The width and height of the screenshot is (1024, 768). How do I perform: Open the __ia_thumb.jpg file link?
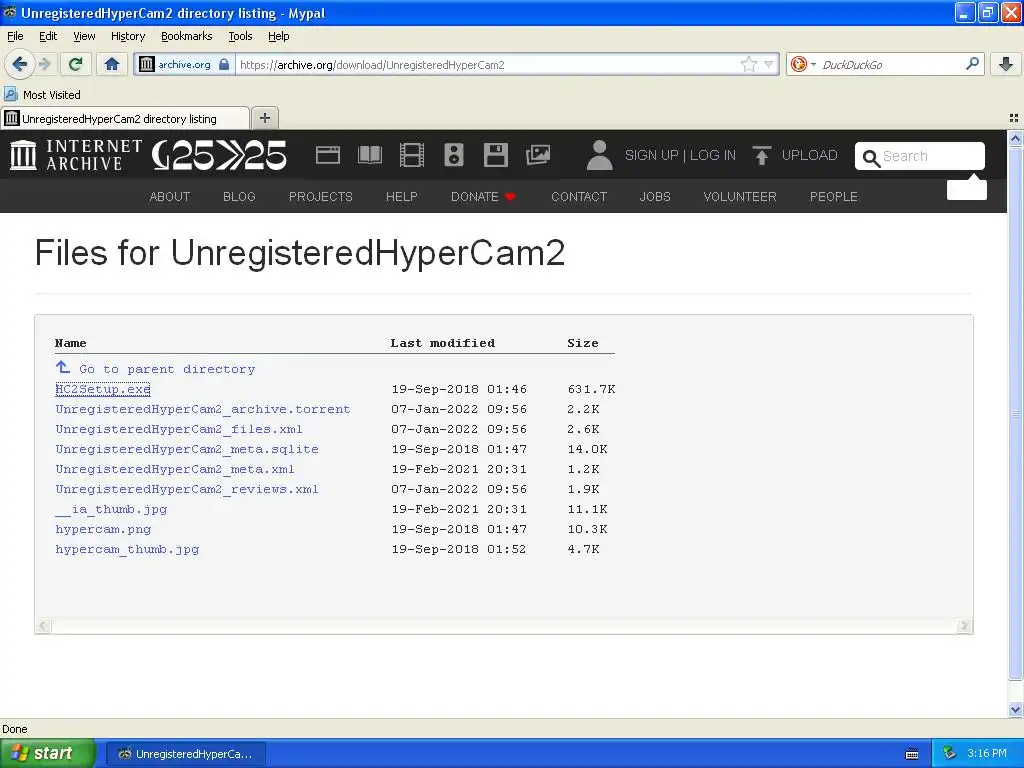tap(111, 509)
